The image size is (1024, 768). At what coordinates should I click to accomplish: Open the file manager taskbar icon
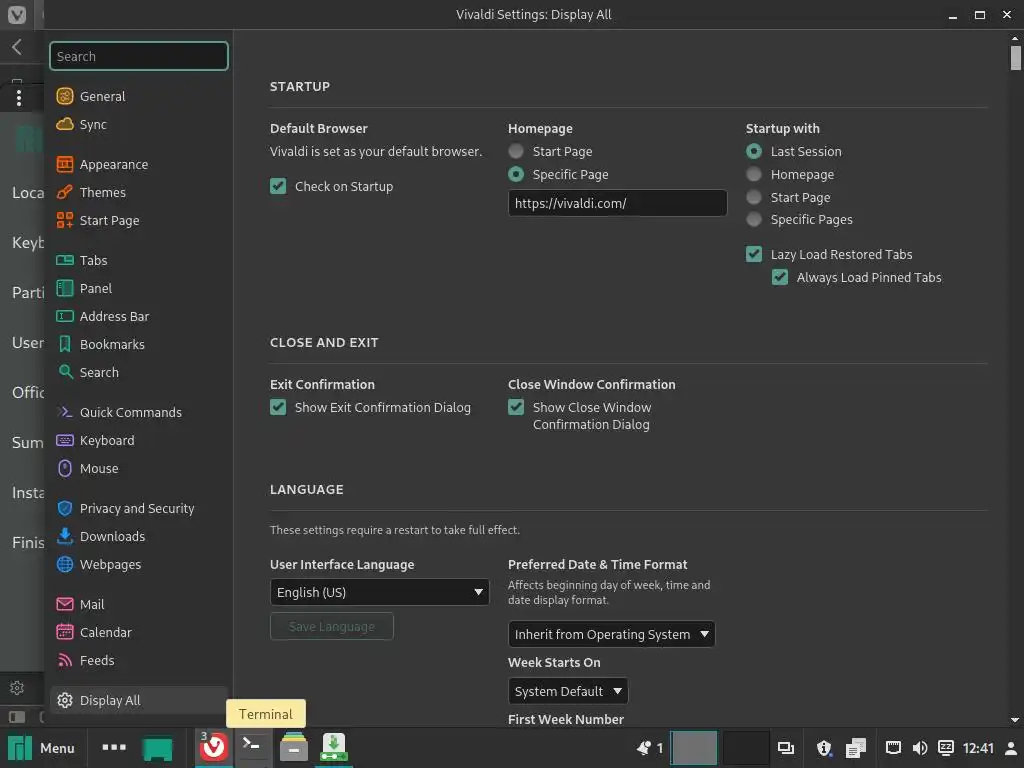point(294,747)
